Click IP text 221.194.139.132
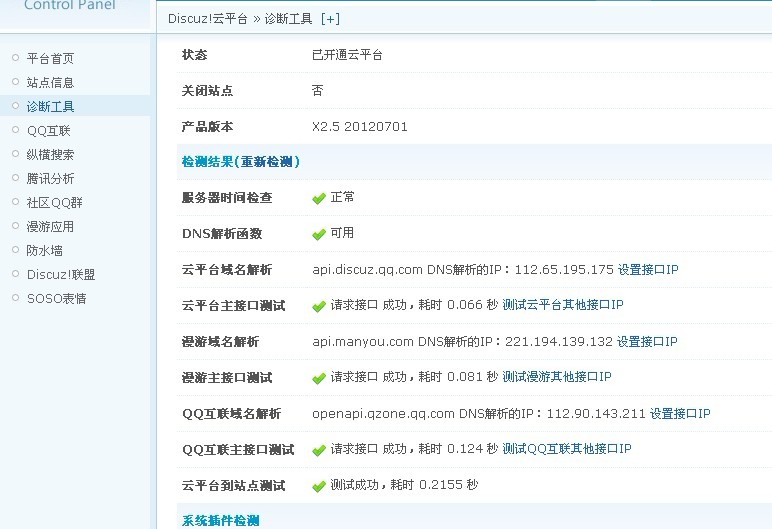This screenshot has width=772, height=529. click(x=559, y=341)
